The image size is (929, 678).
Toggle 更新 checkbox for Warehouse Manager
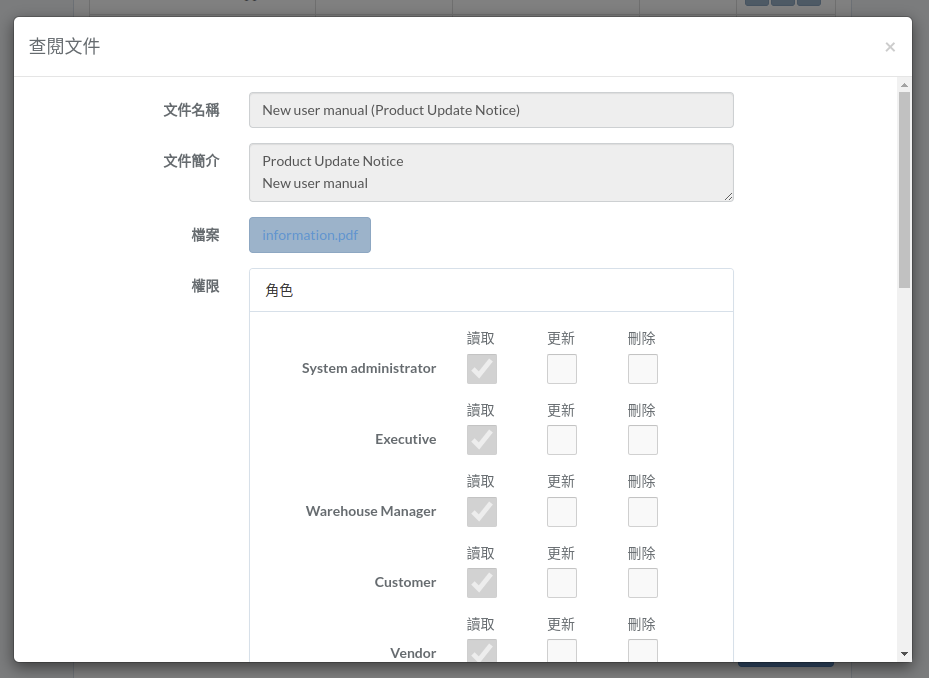pyautogui.click(x=562, y=511)
